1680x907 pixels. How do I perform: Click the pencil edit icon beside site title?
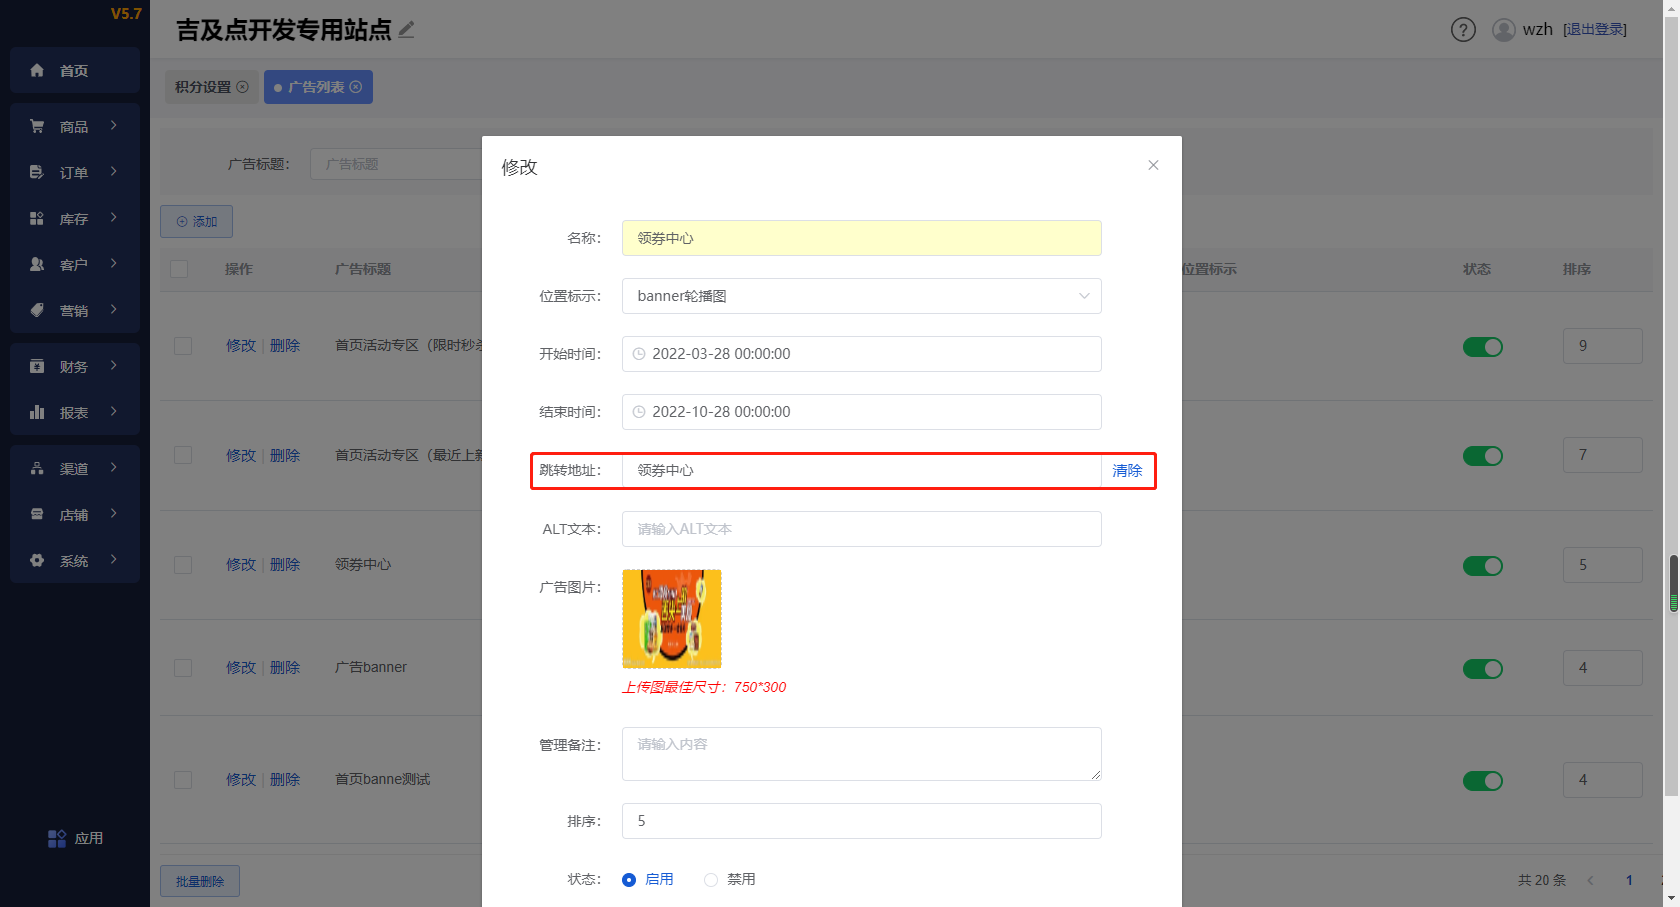pyautogui.click(x=406, y=30)
